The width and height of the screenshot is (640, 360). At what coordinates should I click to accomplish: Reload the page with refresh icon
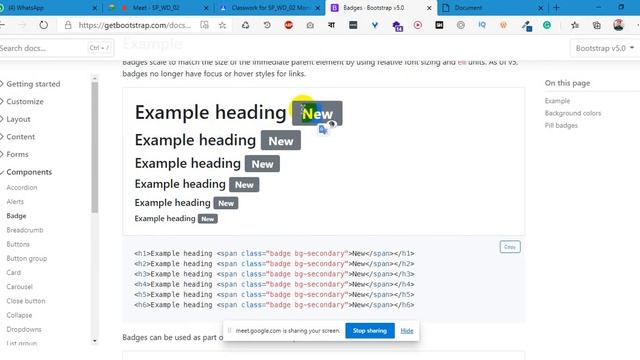(43, 25)
